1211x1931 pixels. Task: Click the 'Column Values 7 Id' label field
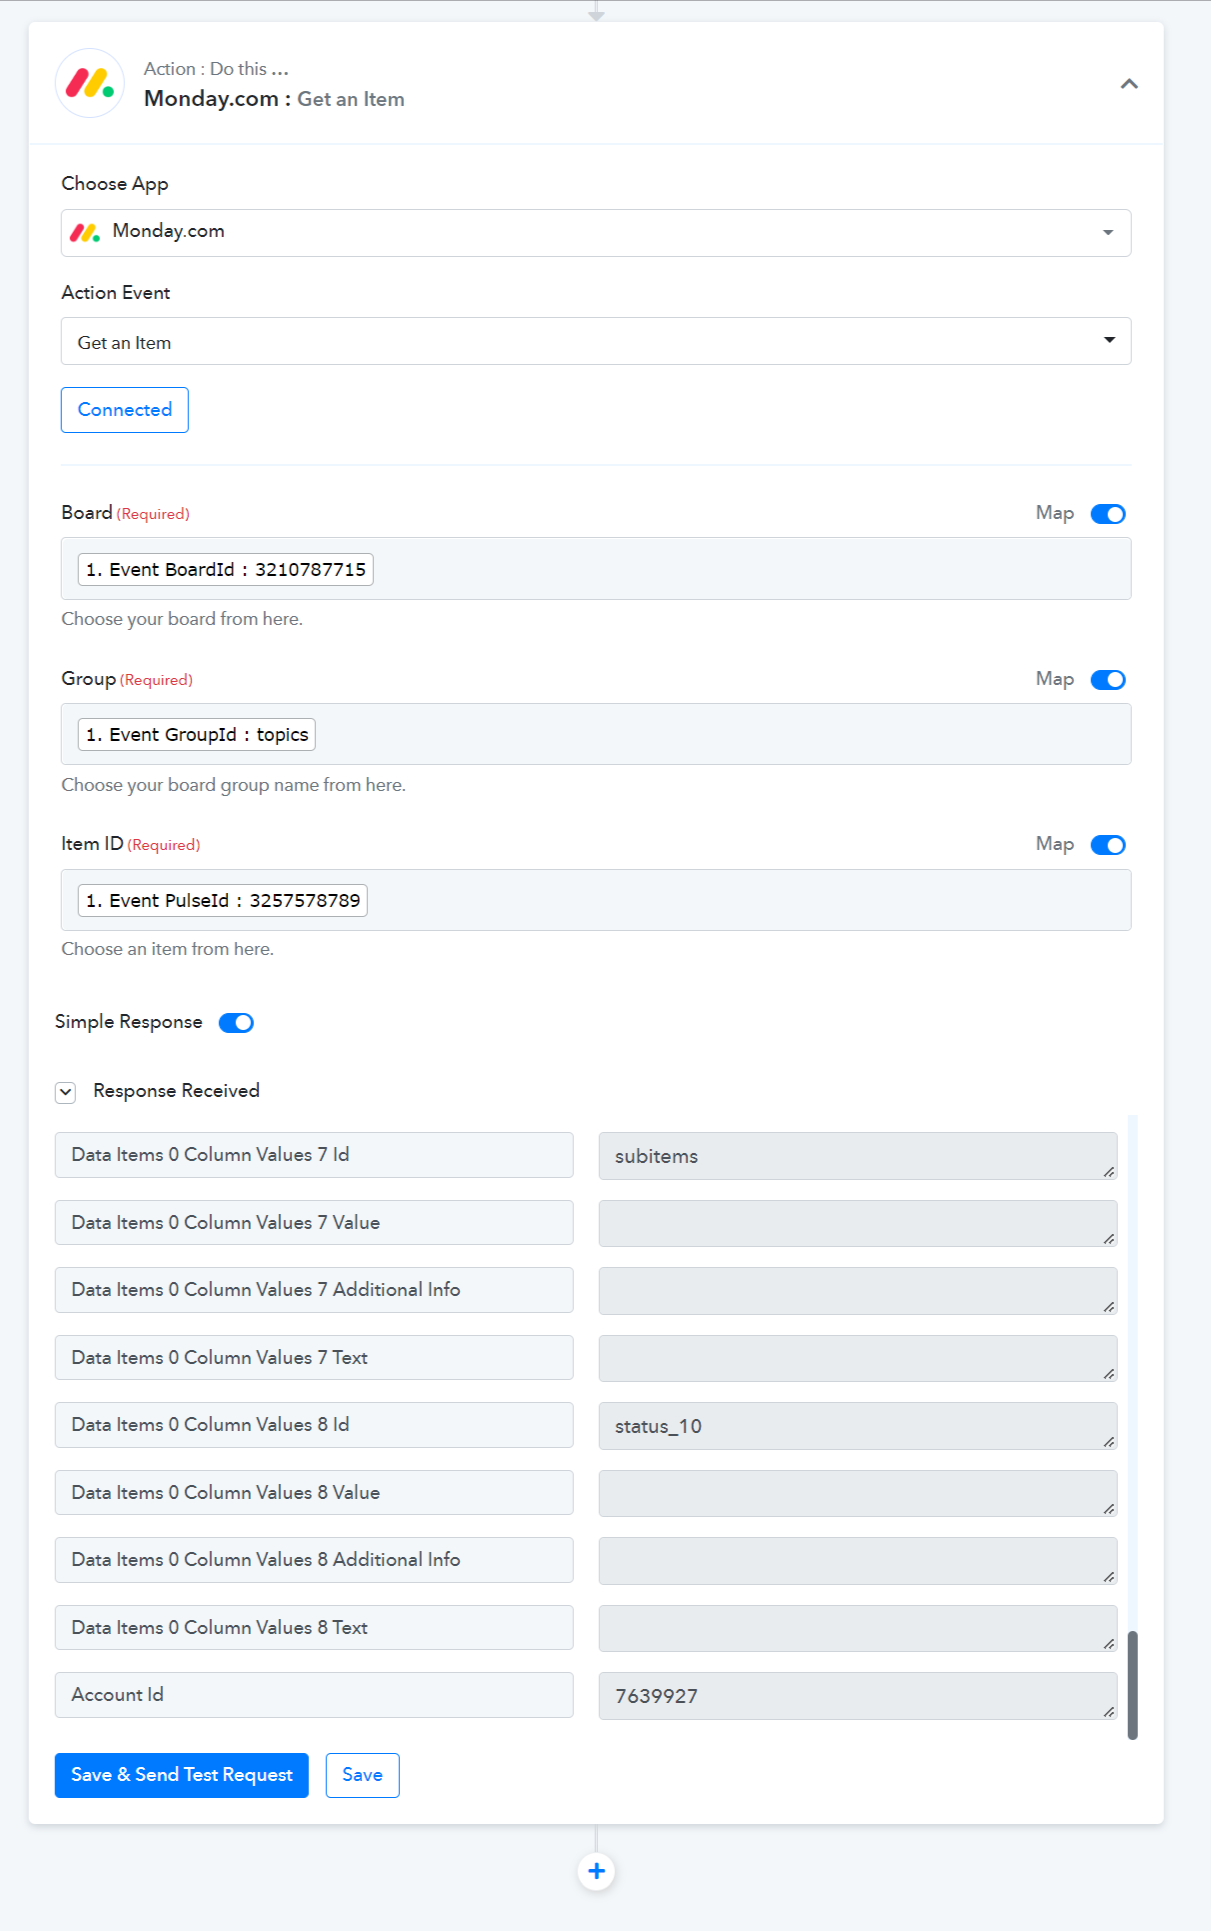(314, 1155)
